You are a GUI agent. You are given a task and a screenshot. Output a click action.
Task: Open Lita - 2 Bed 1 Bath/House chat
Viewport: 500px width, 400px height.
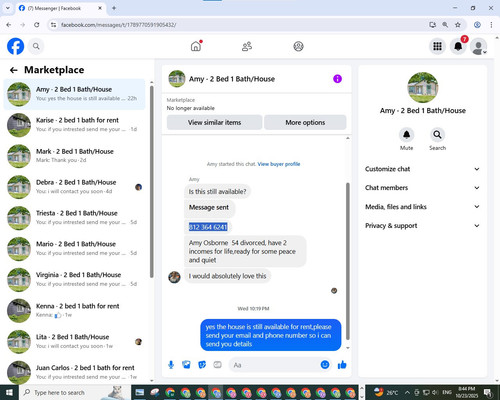74,342
